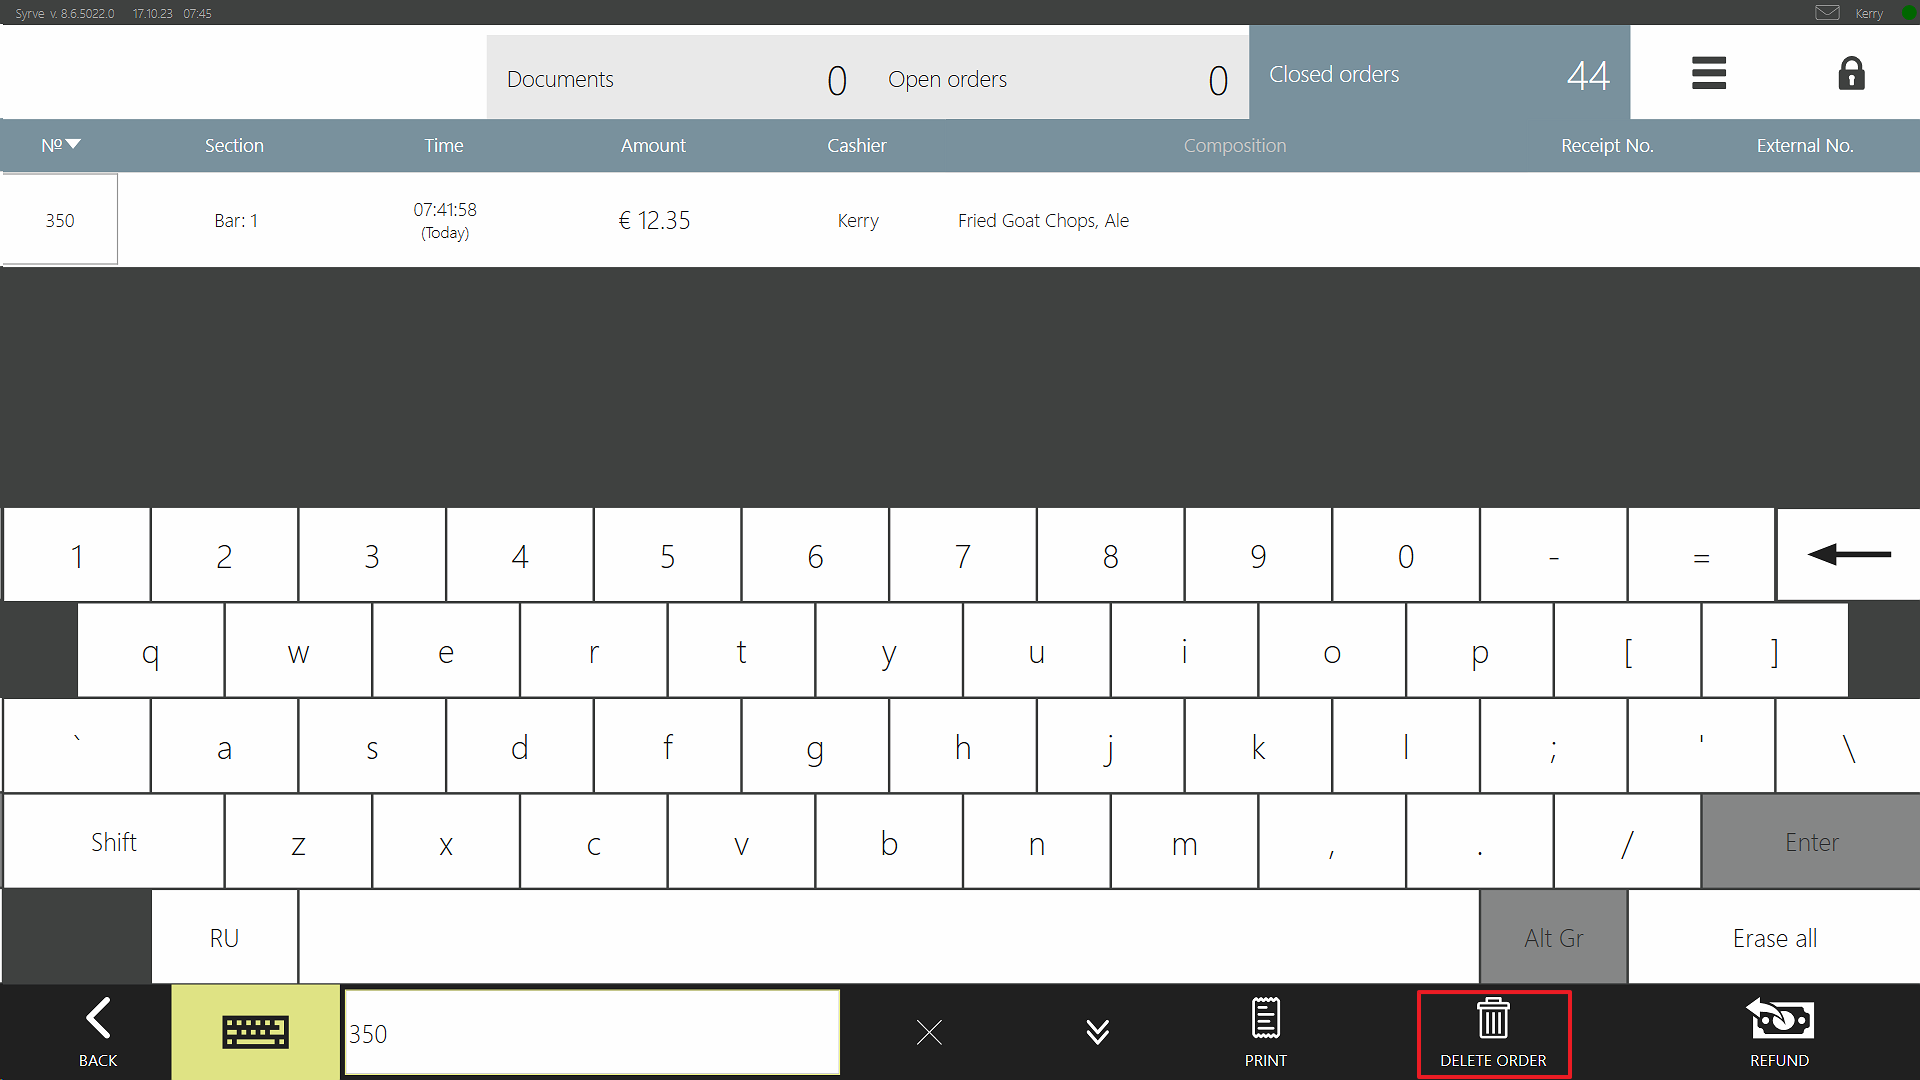Lock the terminal with padlock icon
Screen dimensions: 1920x1080
click(x=1851, y=73)
